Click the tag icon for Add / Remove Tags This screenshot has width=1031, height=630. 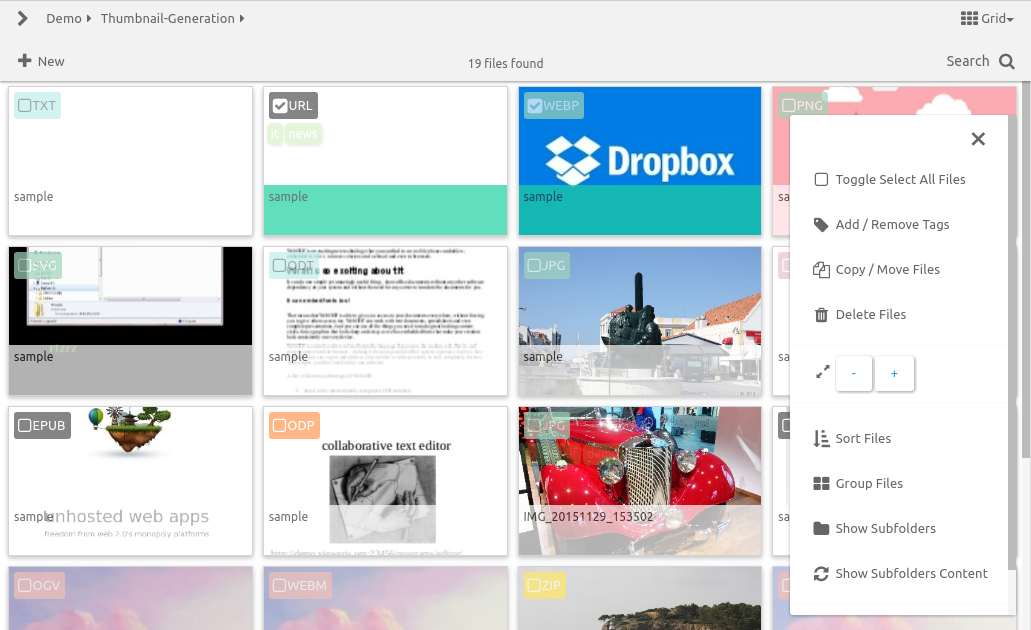point(821,225)
